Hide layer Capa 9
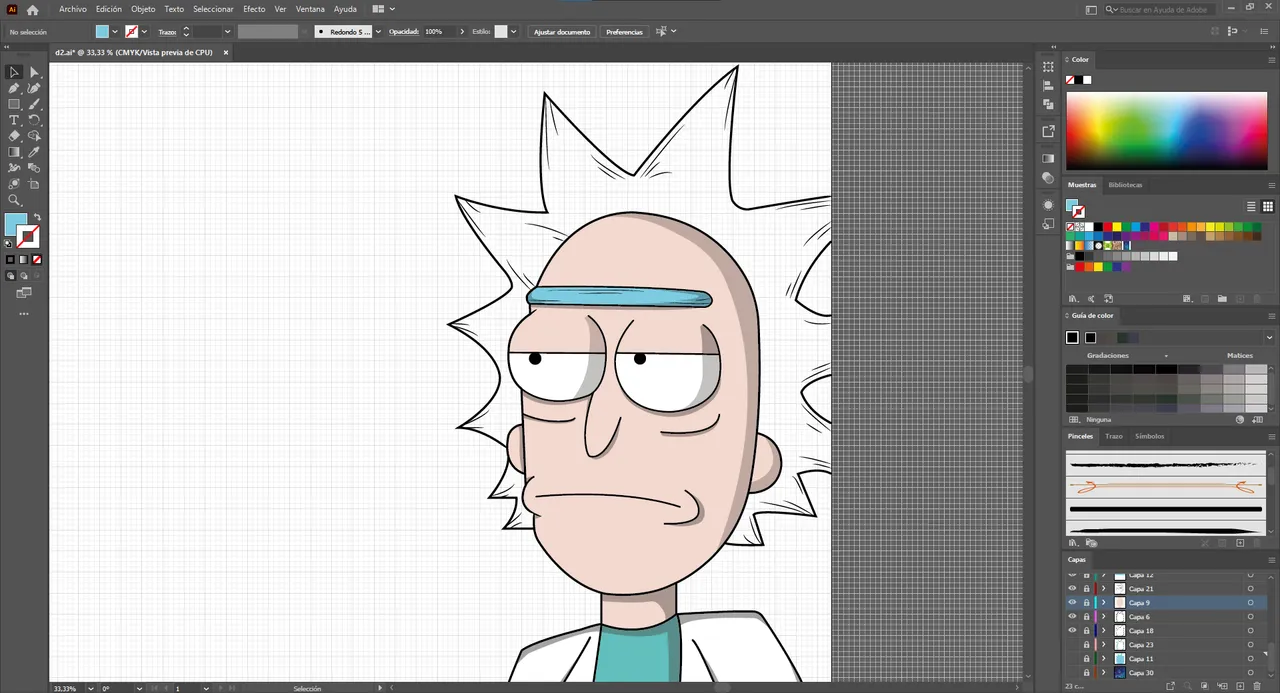Image resolution: width=1280 pixels, height=693 pixels. click(x=1072, y=603)
